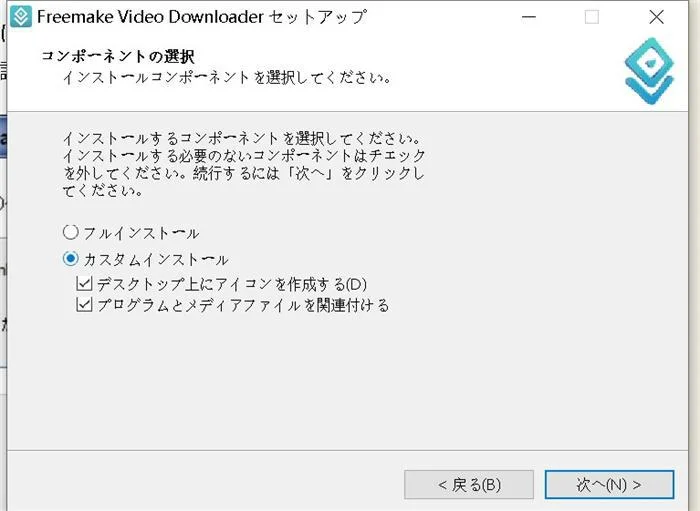Click the header subtitle インストールコンポーネントを選択してください
The image size is (700, 511).
coord(225,77)
